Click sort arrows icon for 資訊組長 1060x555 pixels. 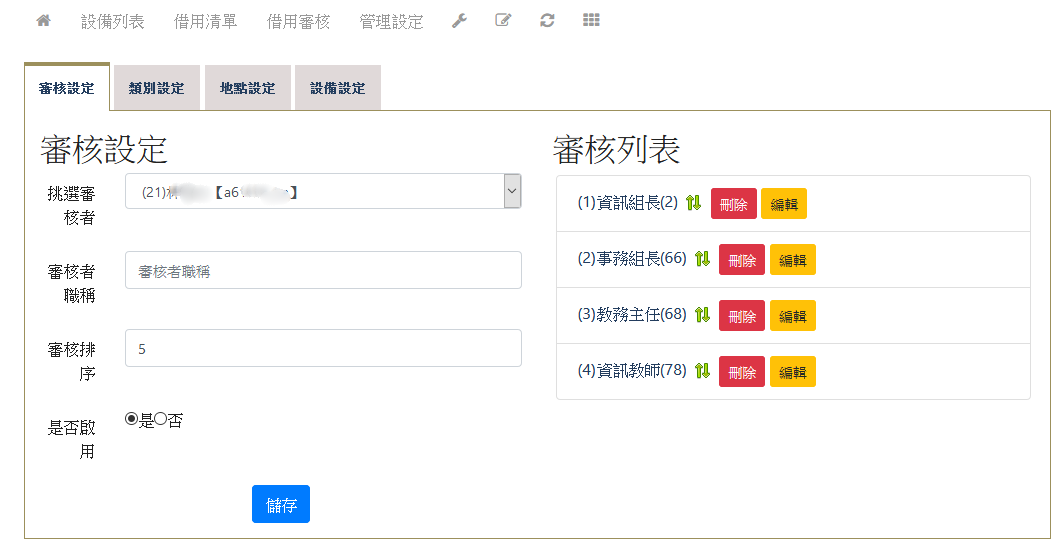pyautogui.click(x=694, y=204)
